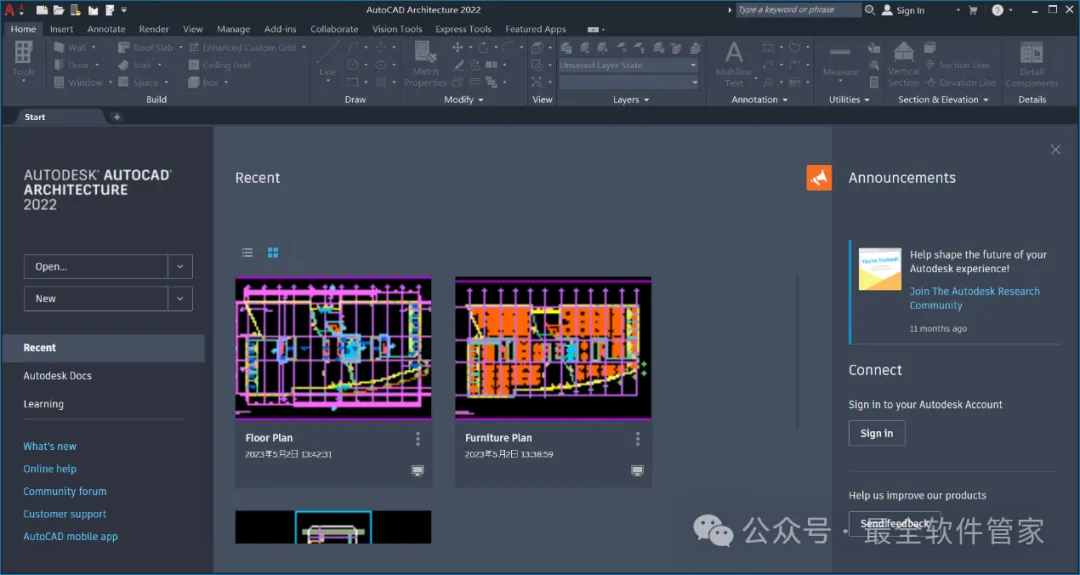Open the Collaborate ribbon tab
Image resolution: width=1080 pixels, height=575 pixels.
[x=334, y=29]
